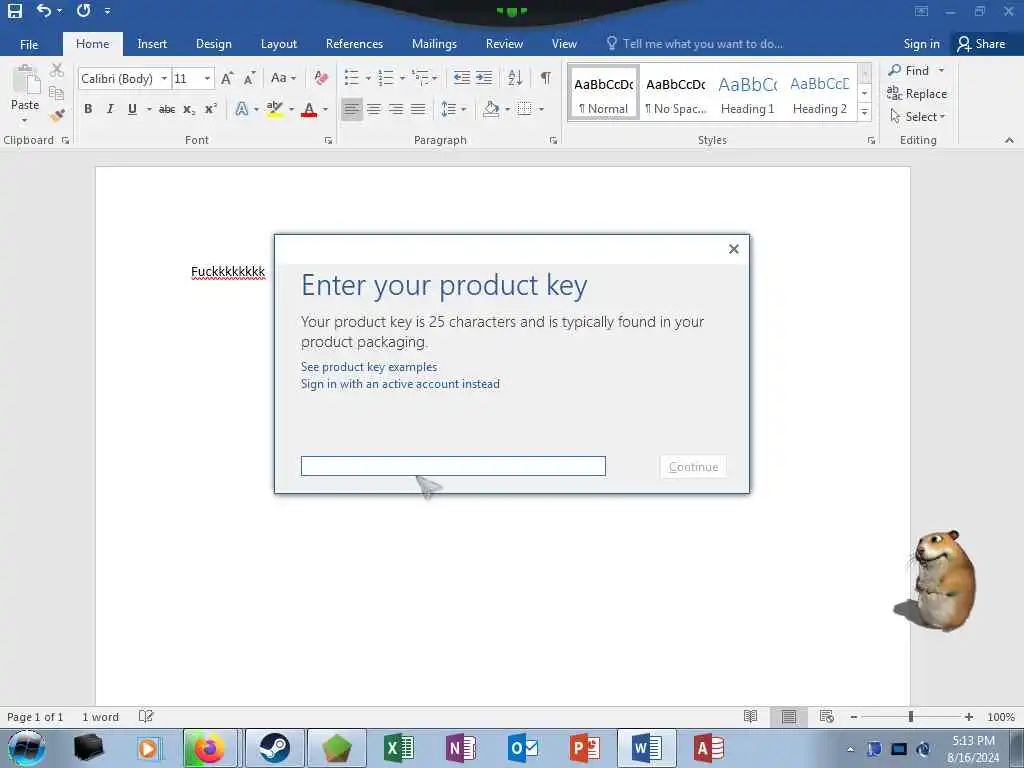
Task: Open Excel from the taskbar
Action: click(x=398, y=748)
